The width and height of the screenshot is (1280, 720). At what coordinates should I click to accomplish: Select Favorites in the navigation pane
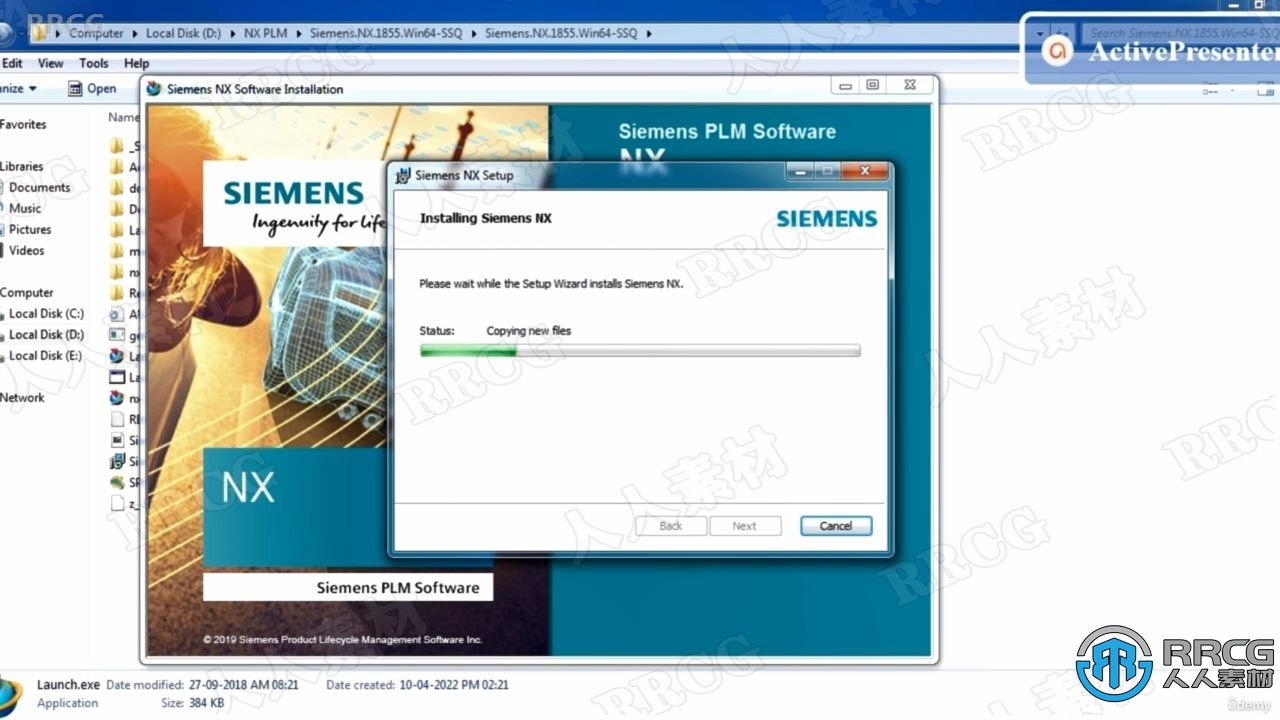pos(23,125)
